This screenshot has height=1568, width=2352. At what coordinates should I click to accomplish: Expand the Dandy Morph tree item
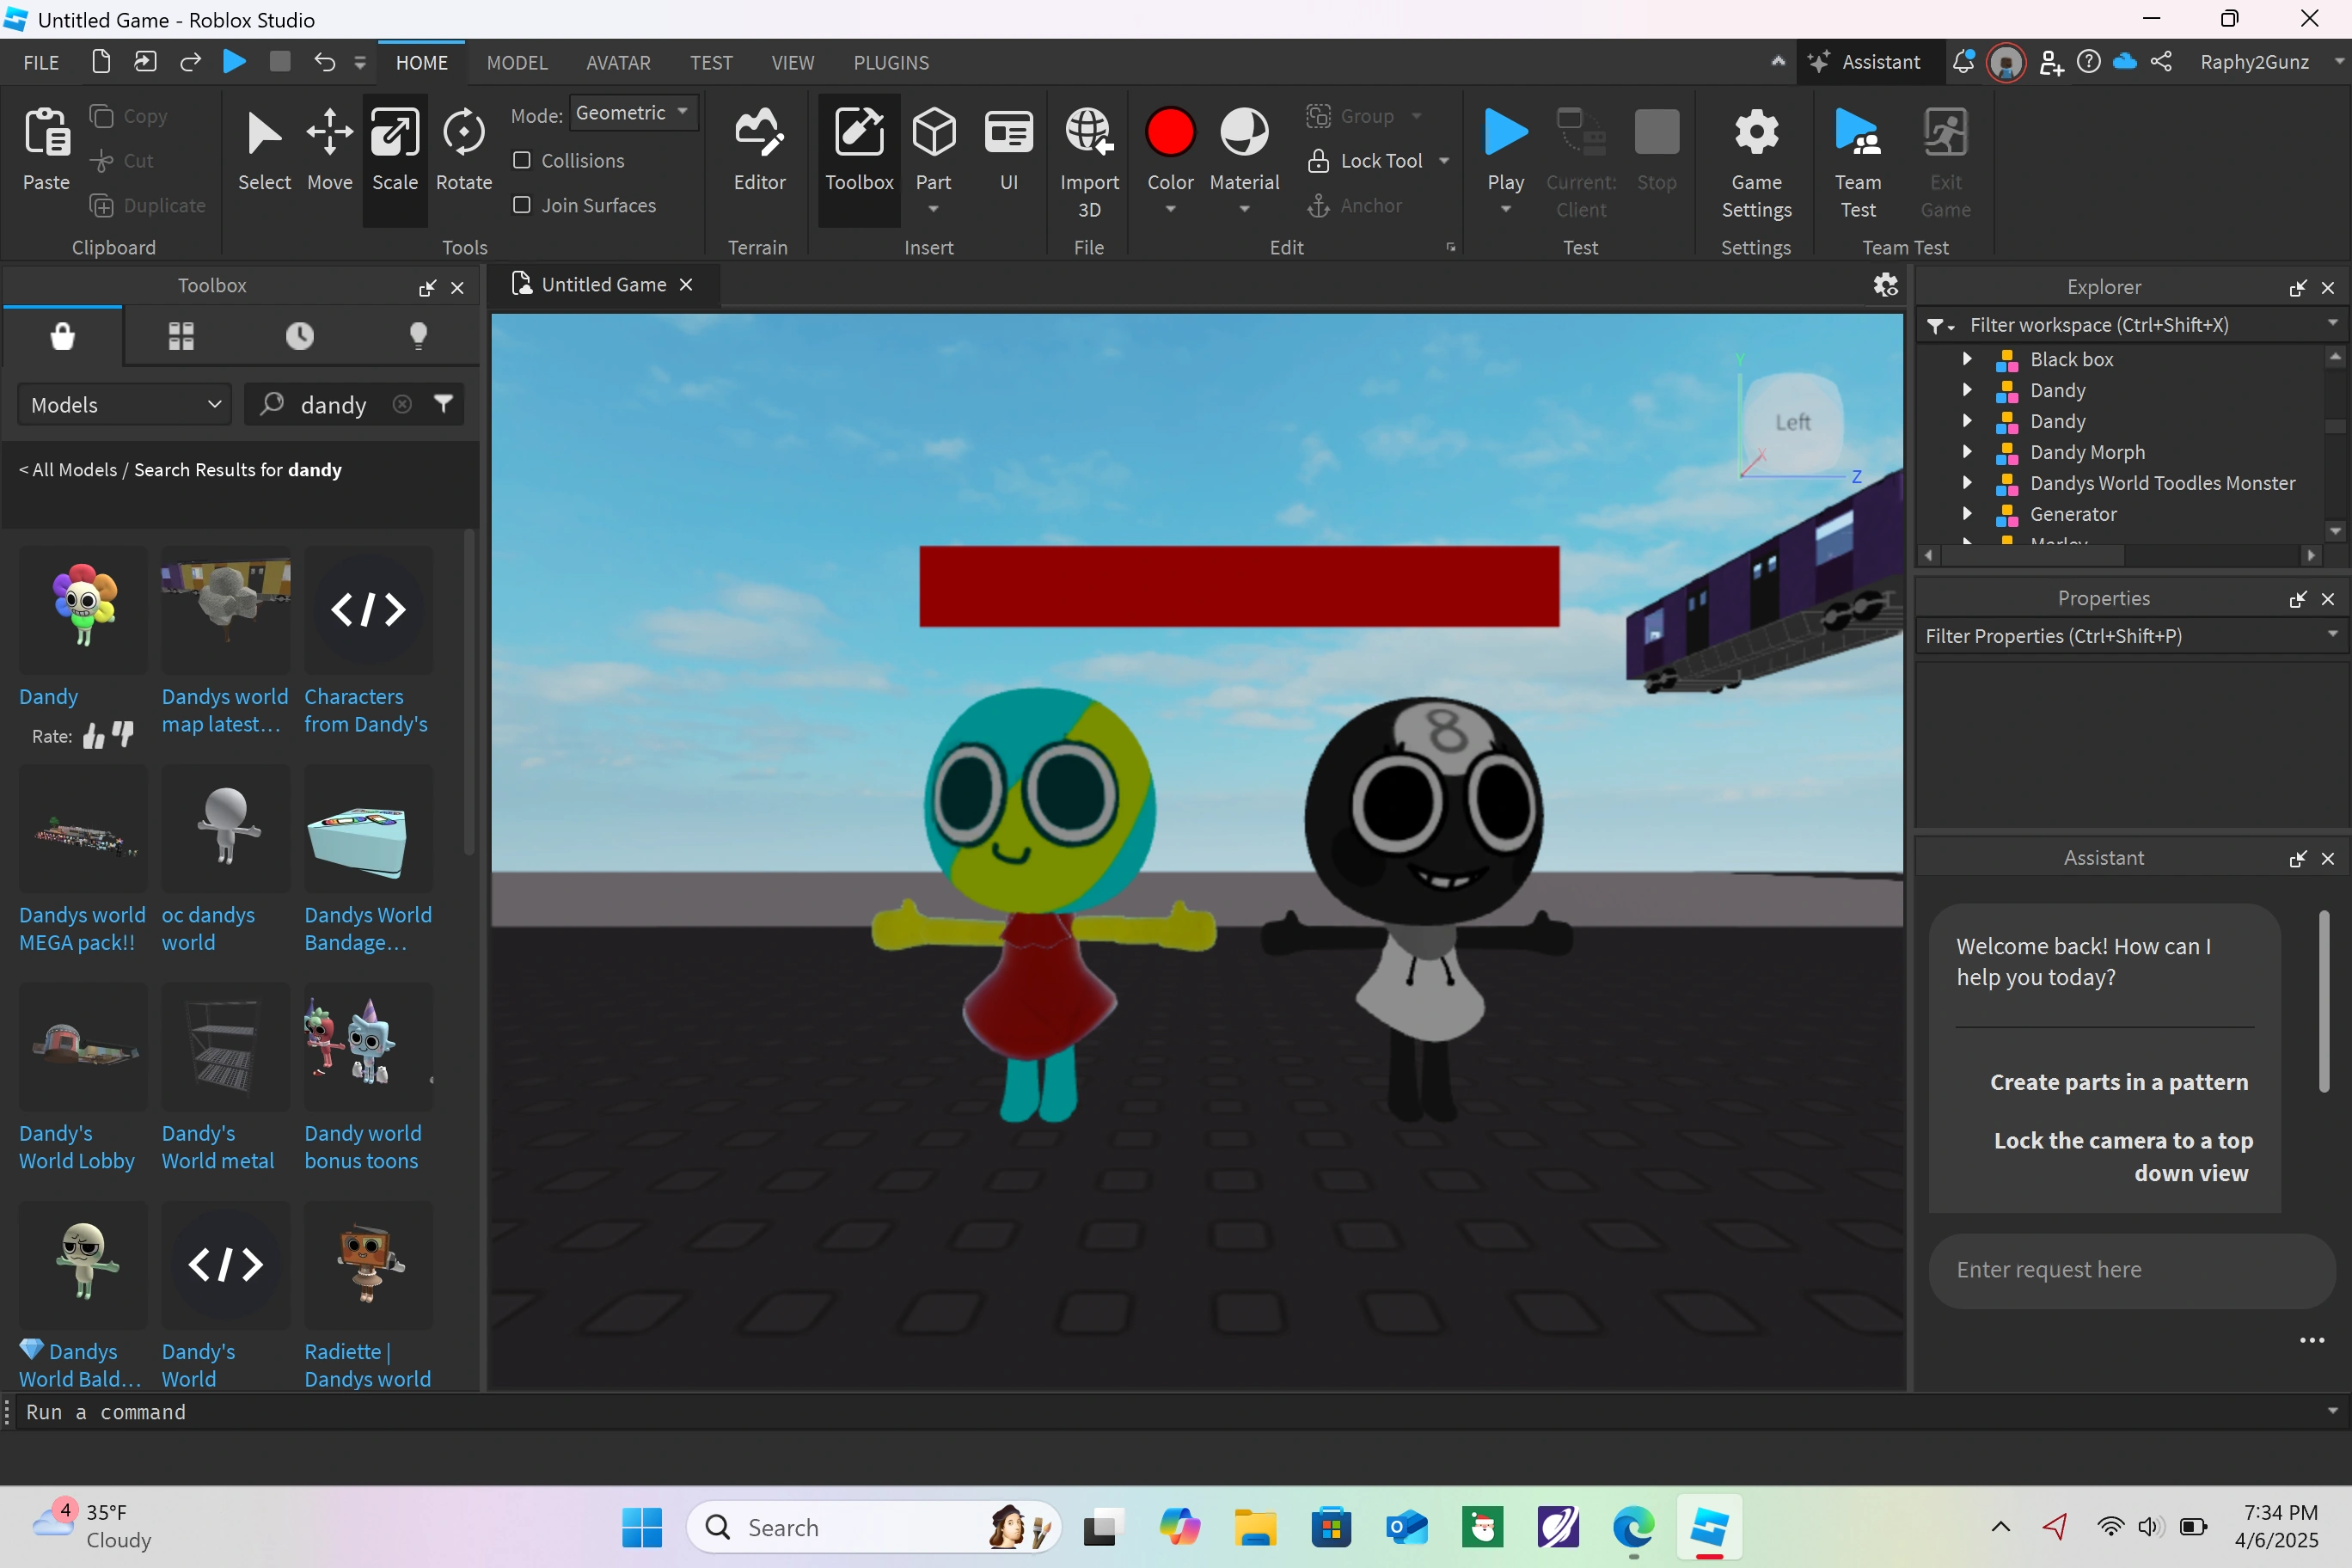[x=1967, y=452]
